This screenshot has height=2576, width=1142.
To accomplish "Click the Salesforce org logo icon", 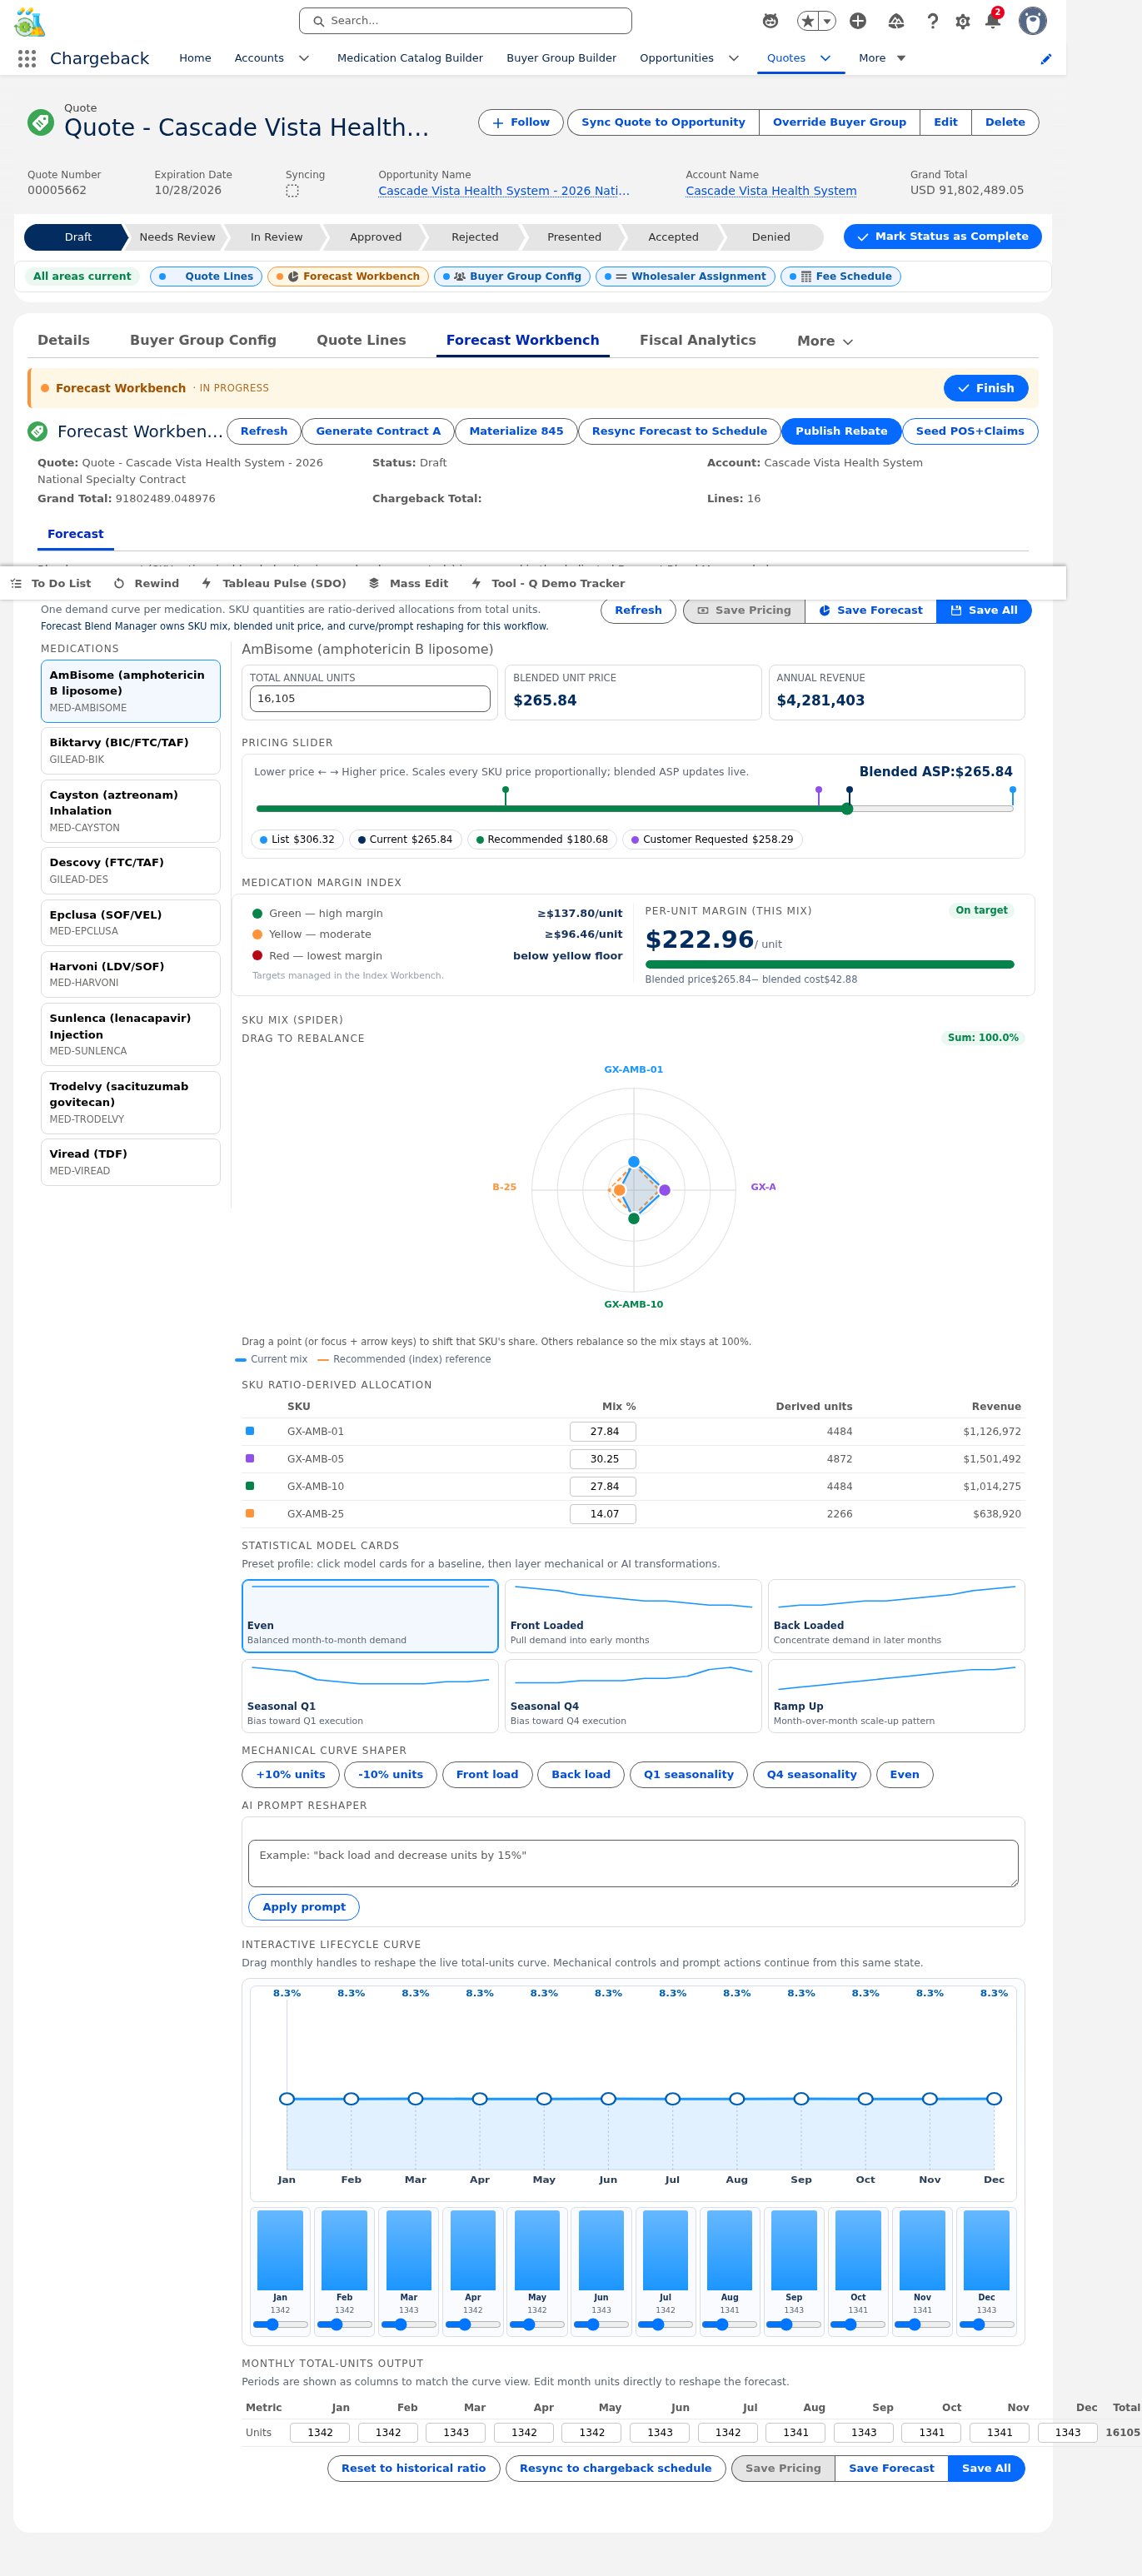I will (30, 22).
